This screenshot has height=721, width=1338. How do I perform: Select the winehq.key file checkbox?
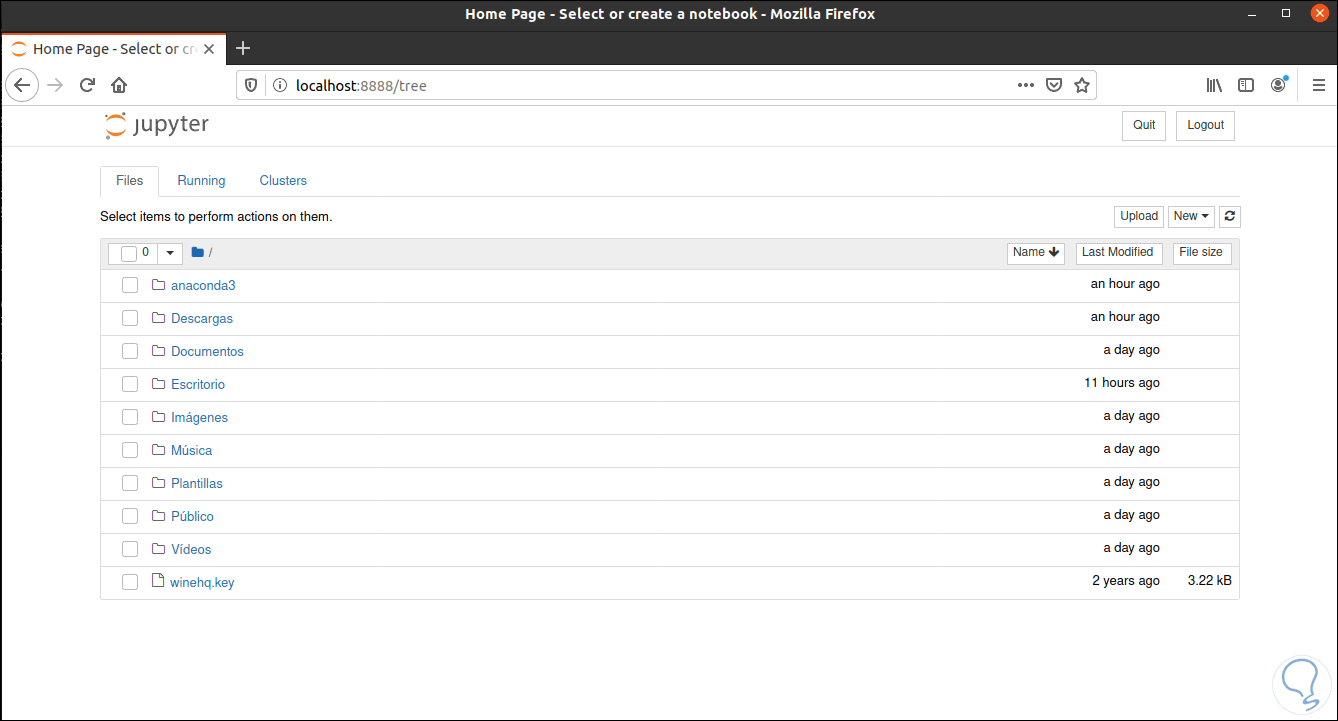tap(130, 582)
